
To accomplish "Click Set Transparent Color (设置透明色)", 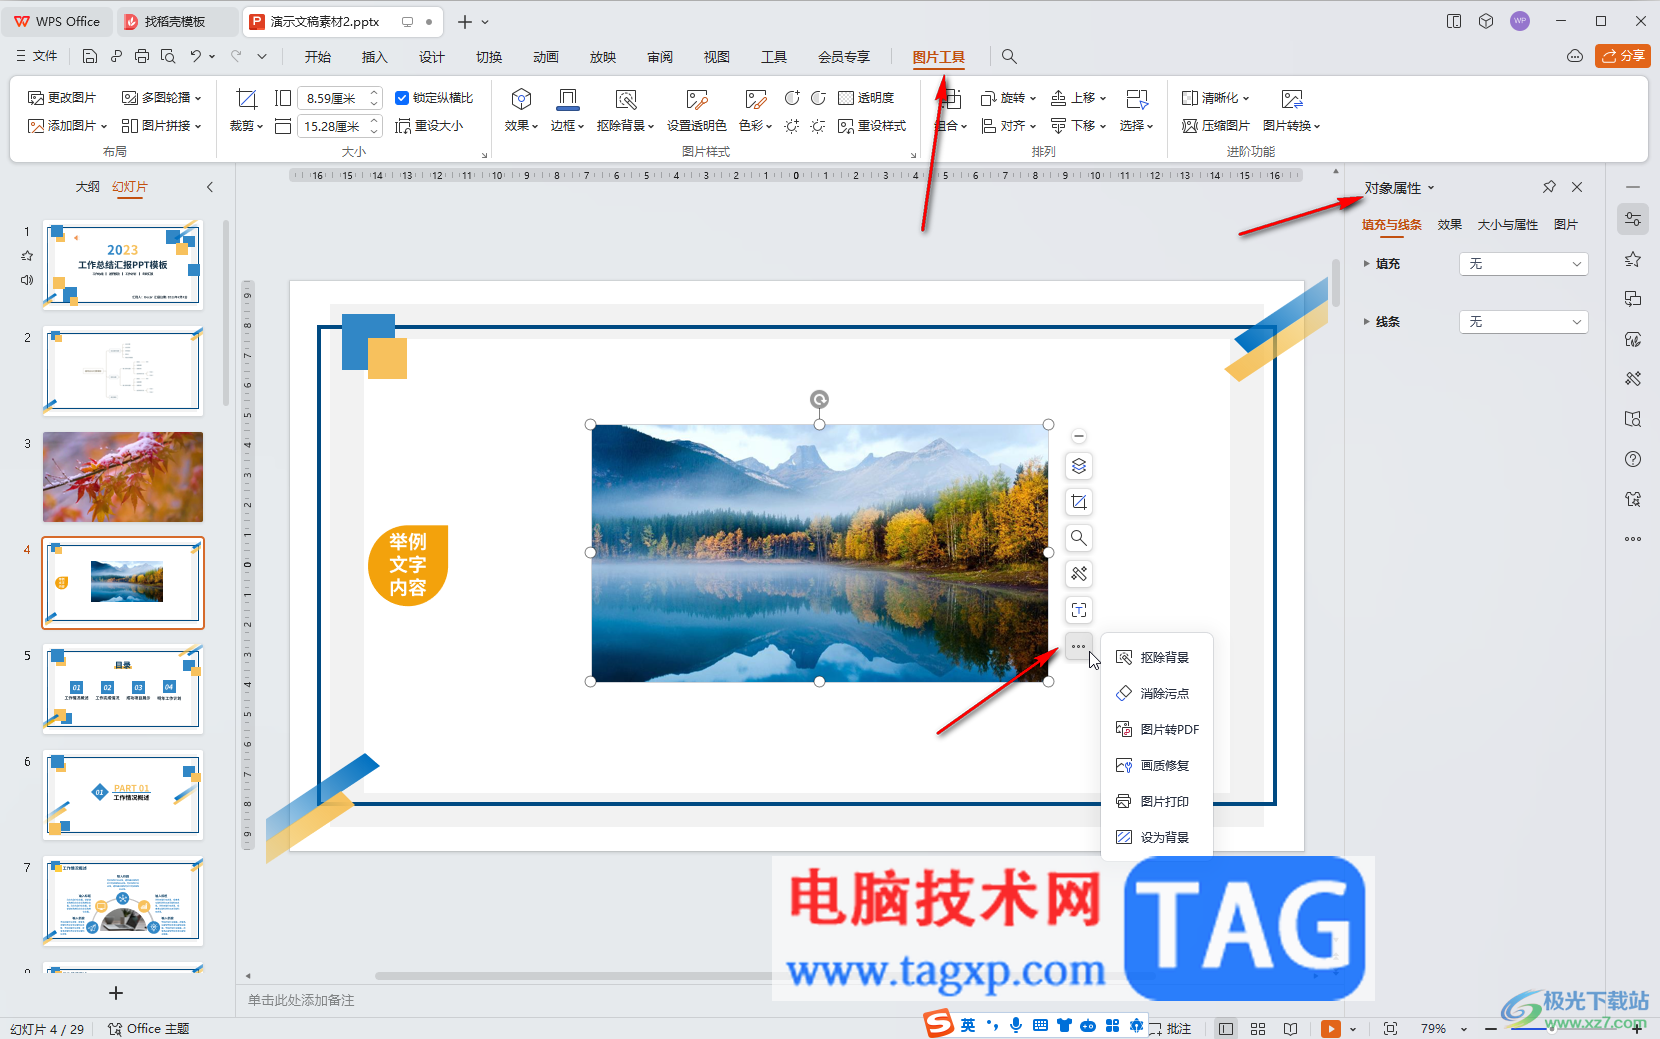I will [x=696, y=110].
